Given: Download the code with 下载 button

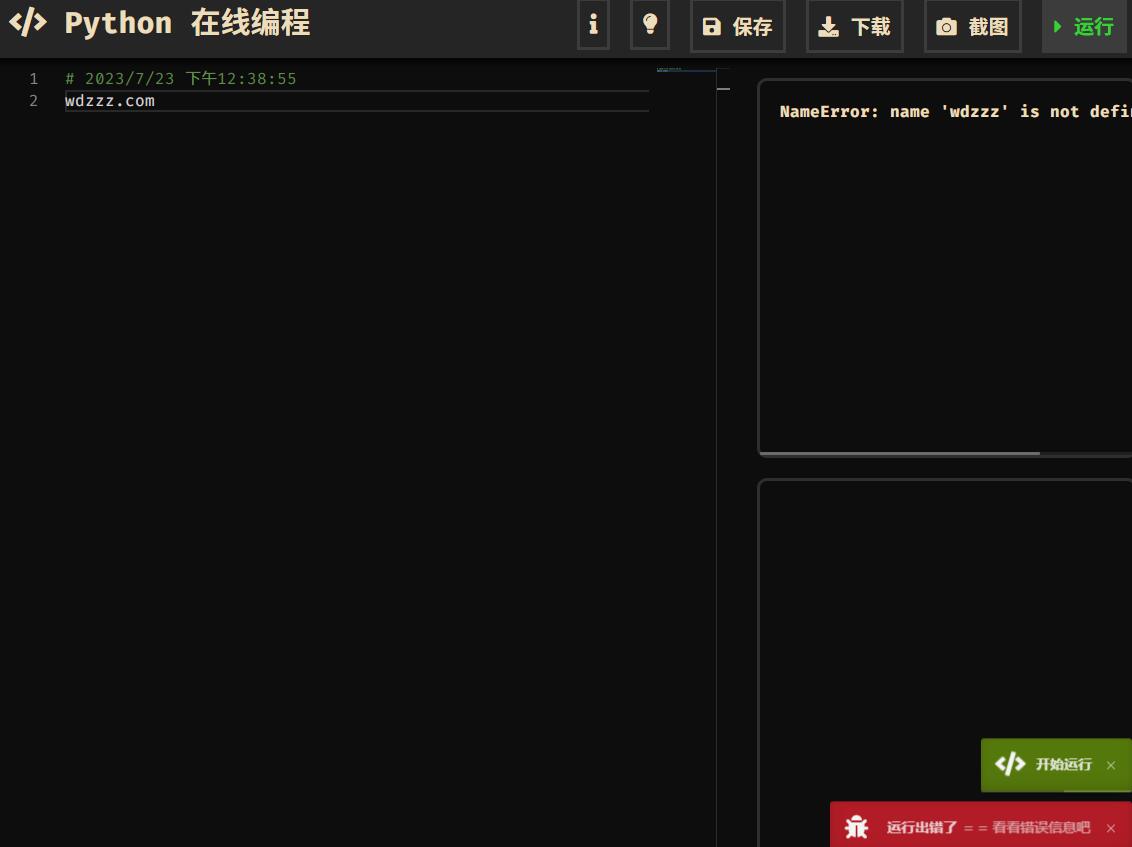Looking at the screenshot, I should (x=855, y=27).
